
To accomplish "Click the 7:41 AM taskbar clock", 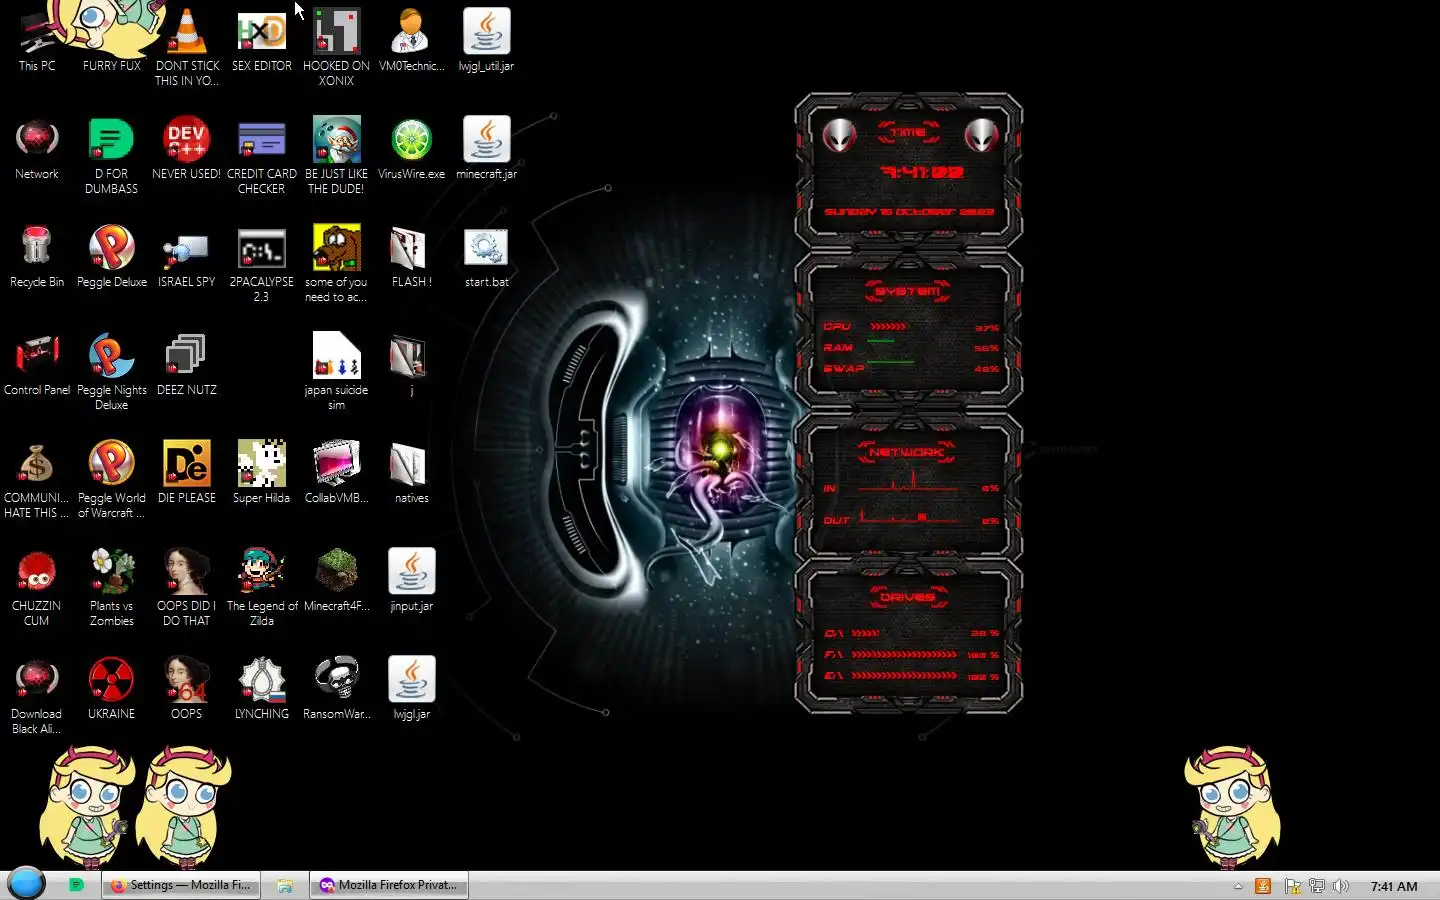I will click(1394, 886).
